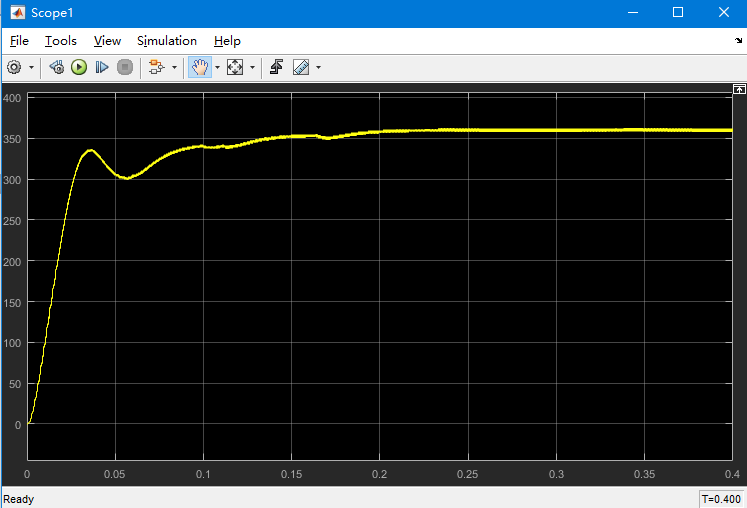Click the Step Back button
The height and width of the screenshot is (508, 747).
click(57, 67)
